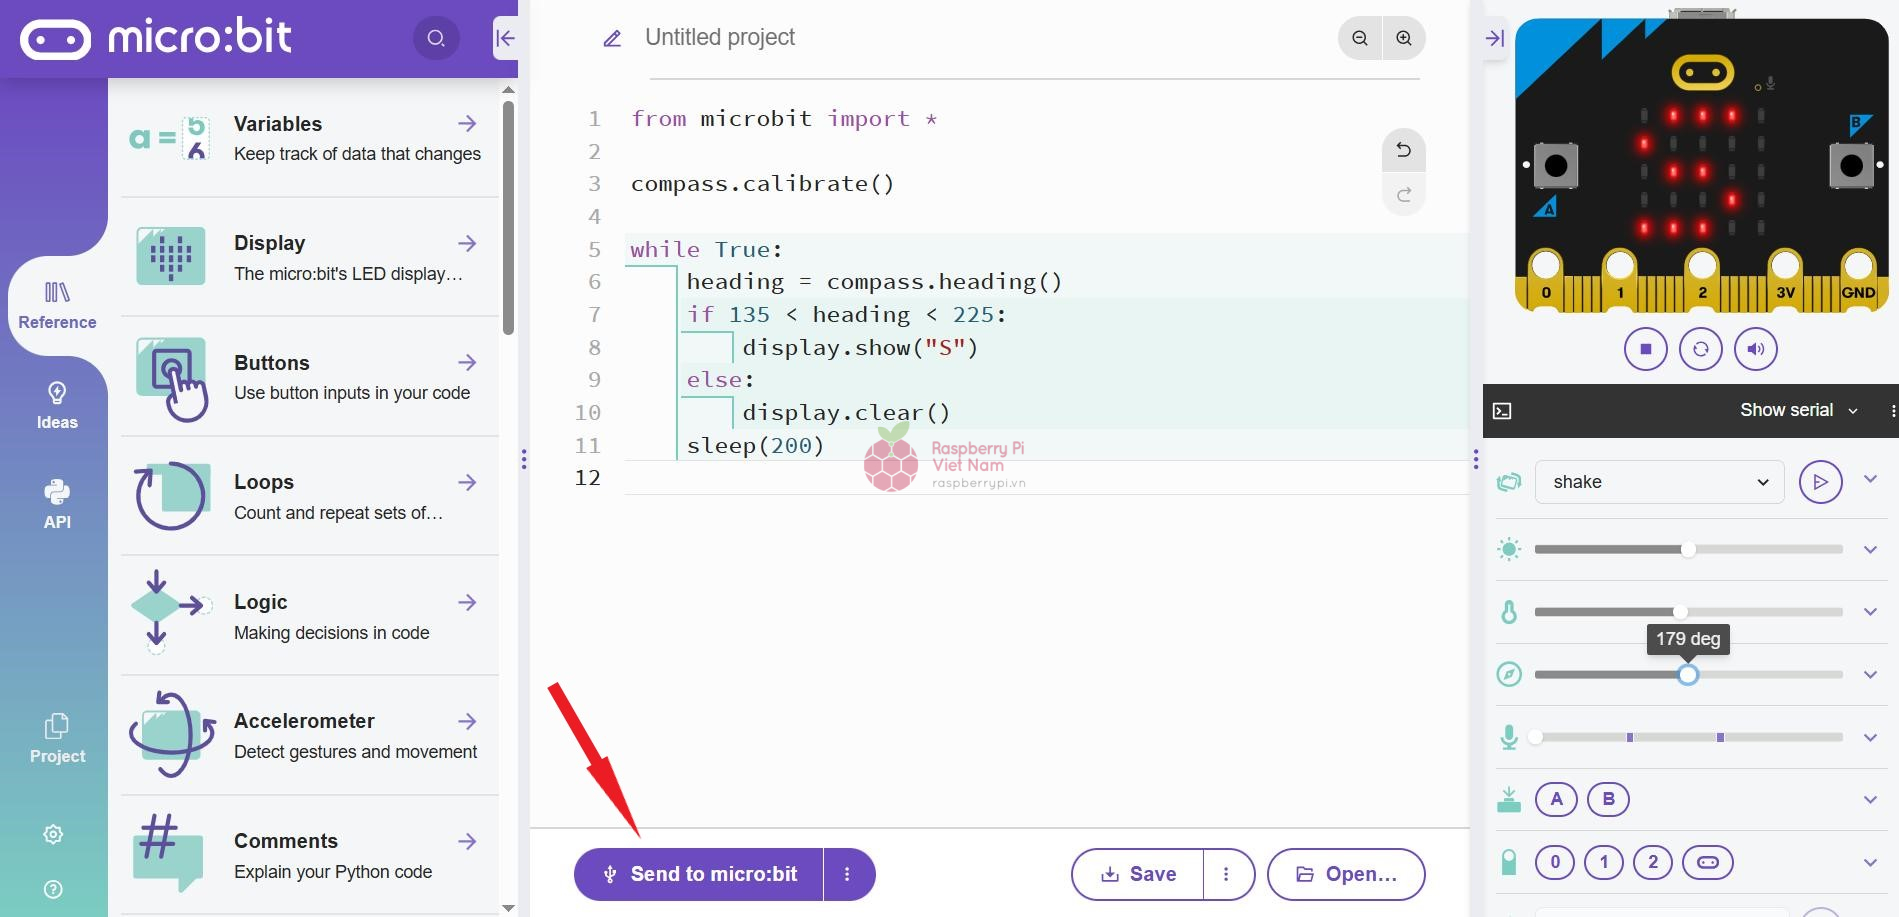Switch to the Ideas tab
Viewport: 1899px width, 917px height.
[x=57, y=405]
